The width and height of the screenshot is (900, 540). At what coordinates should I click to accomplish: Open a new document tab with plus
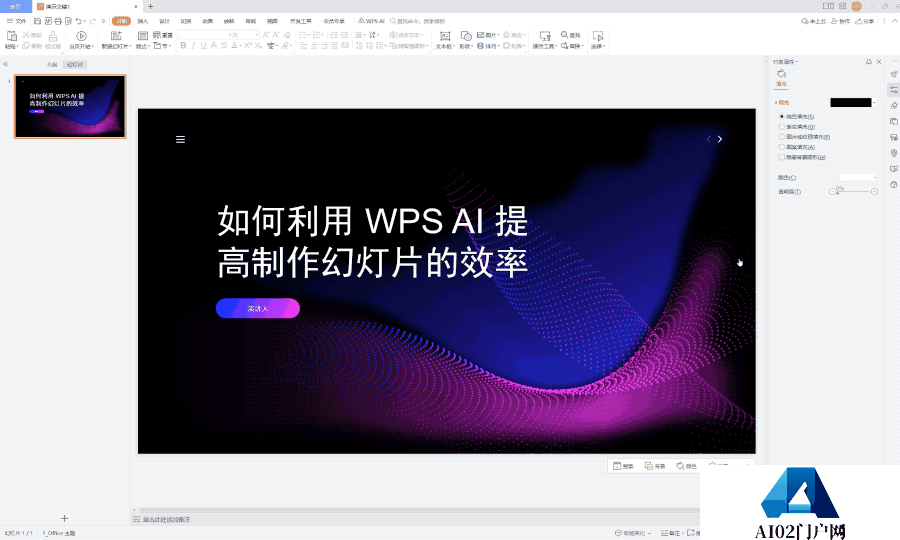tap(150, 6)
